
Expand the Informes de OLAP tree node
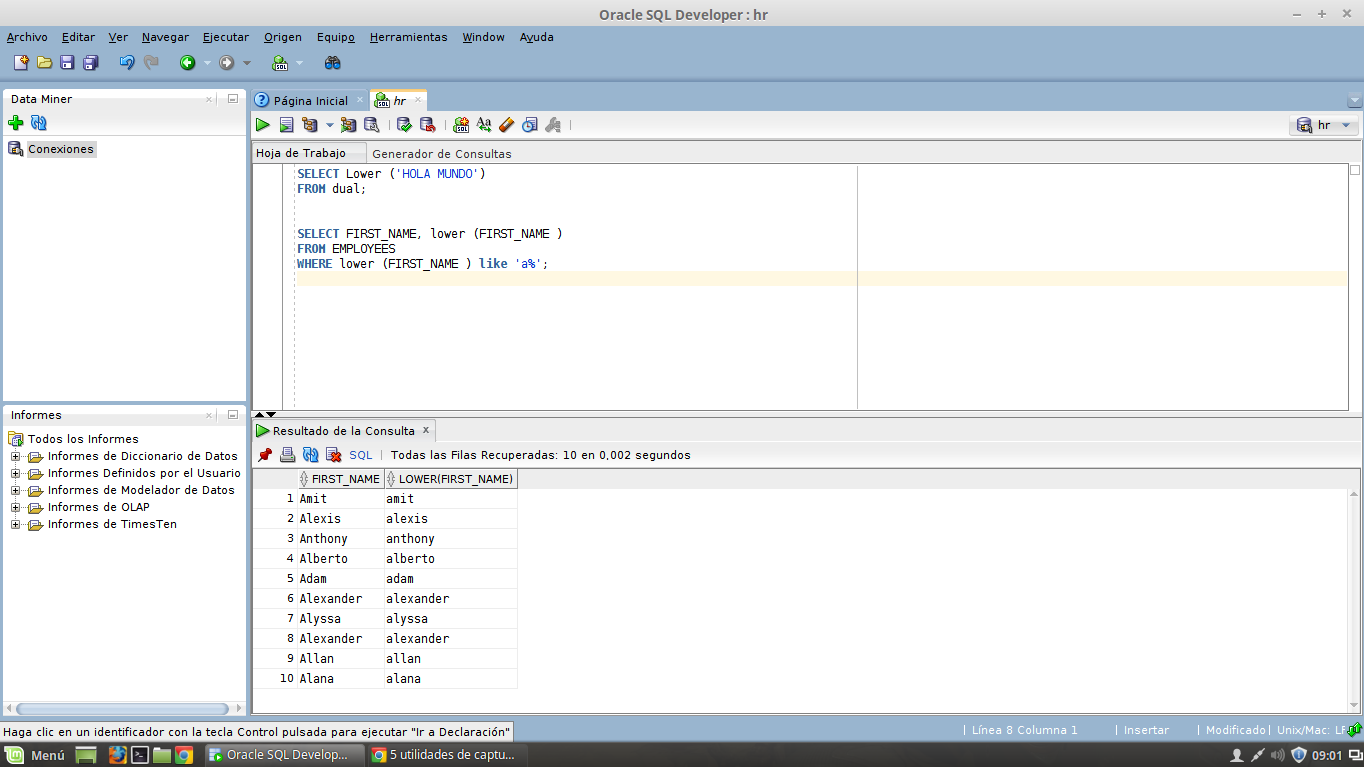(15, 508)
